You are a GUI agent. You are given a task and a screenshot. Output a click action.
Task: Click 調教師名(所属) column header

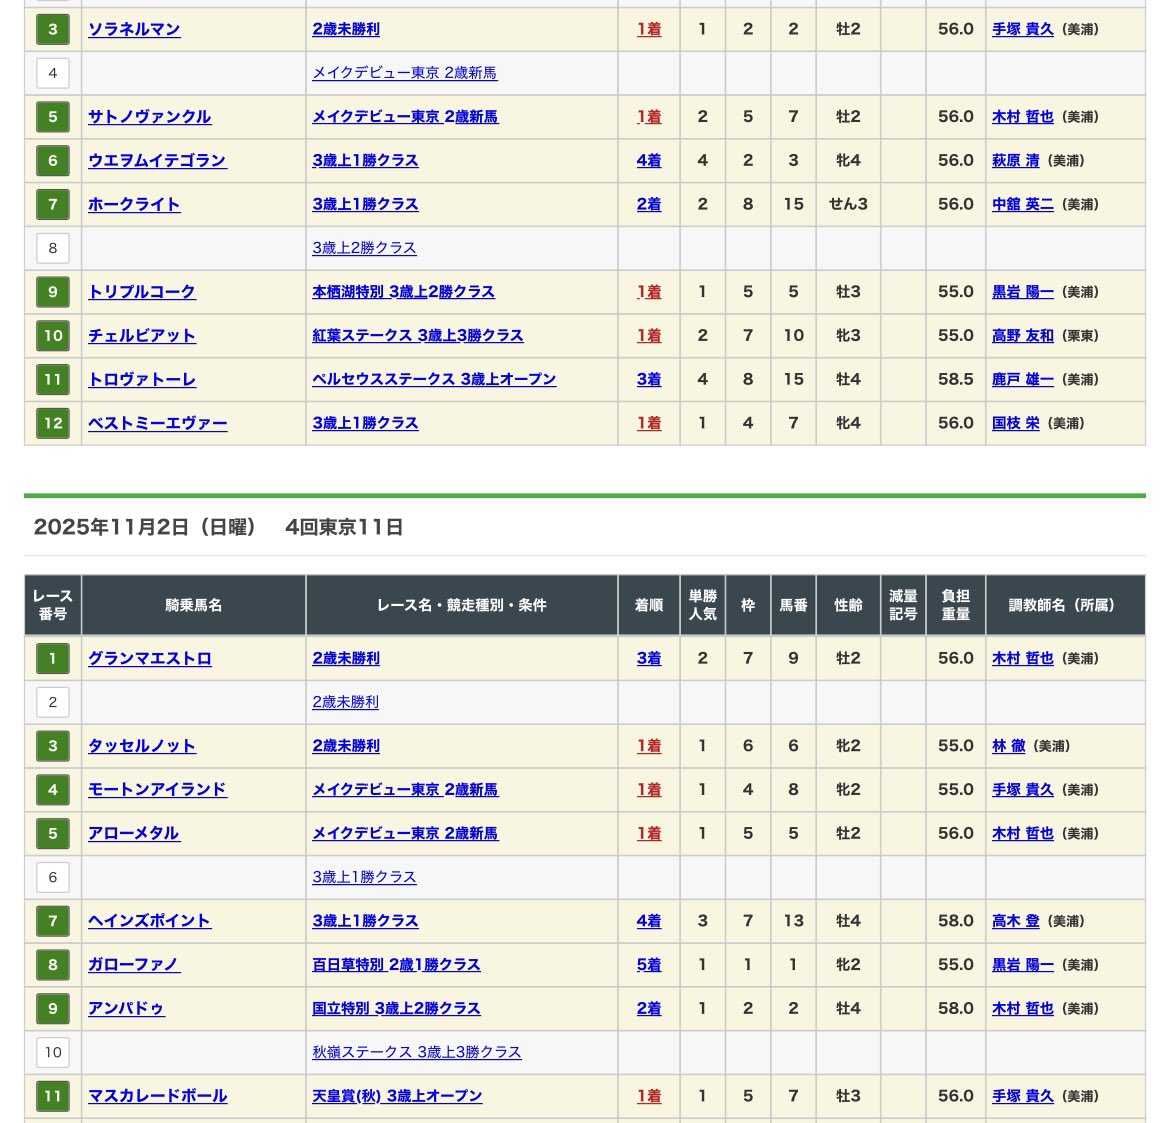(x=1065, y=605)
